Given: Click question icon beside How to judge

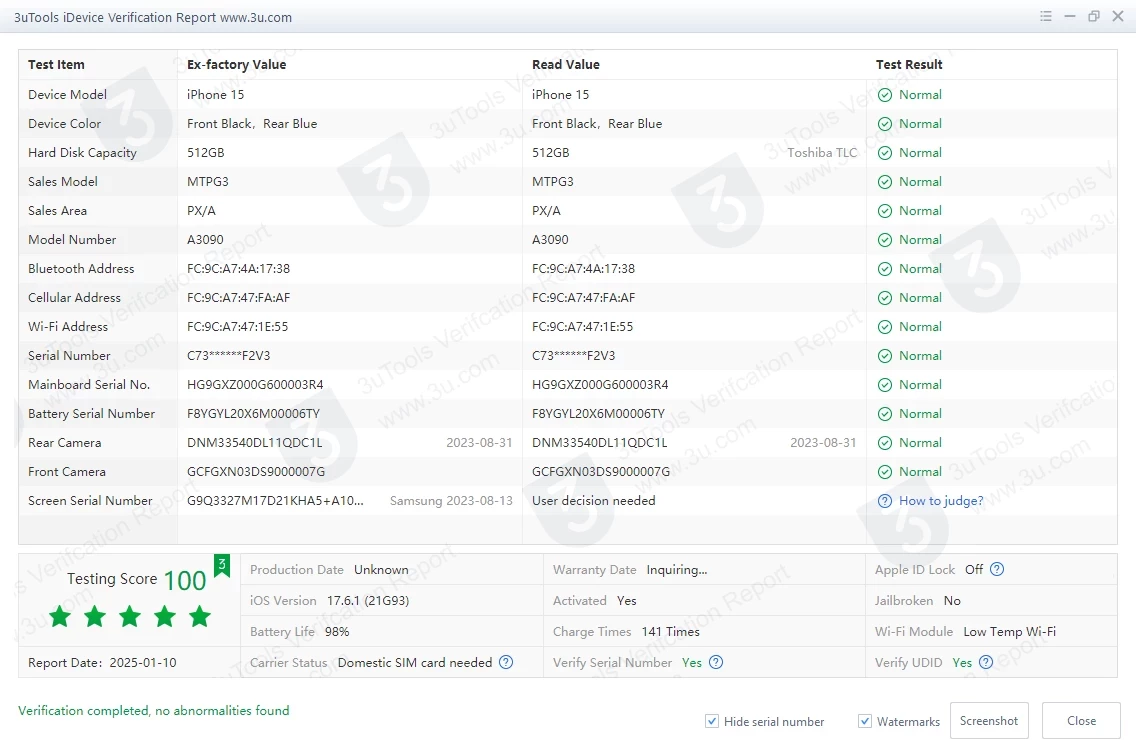Looking at the screenshot, I should (x=885, y=501).
